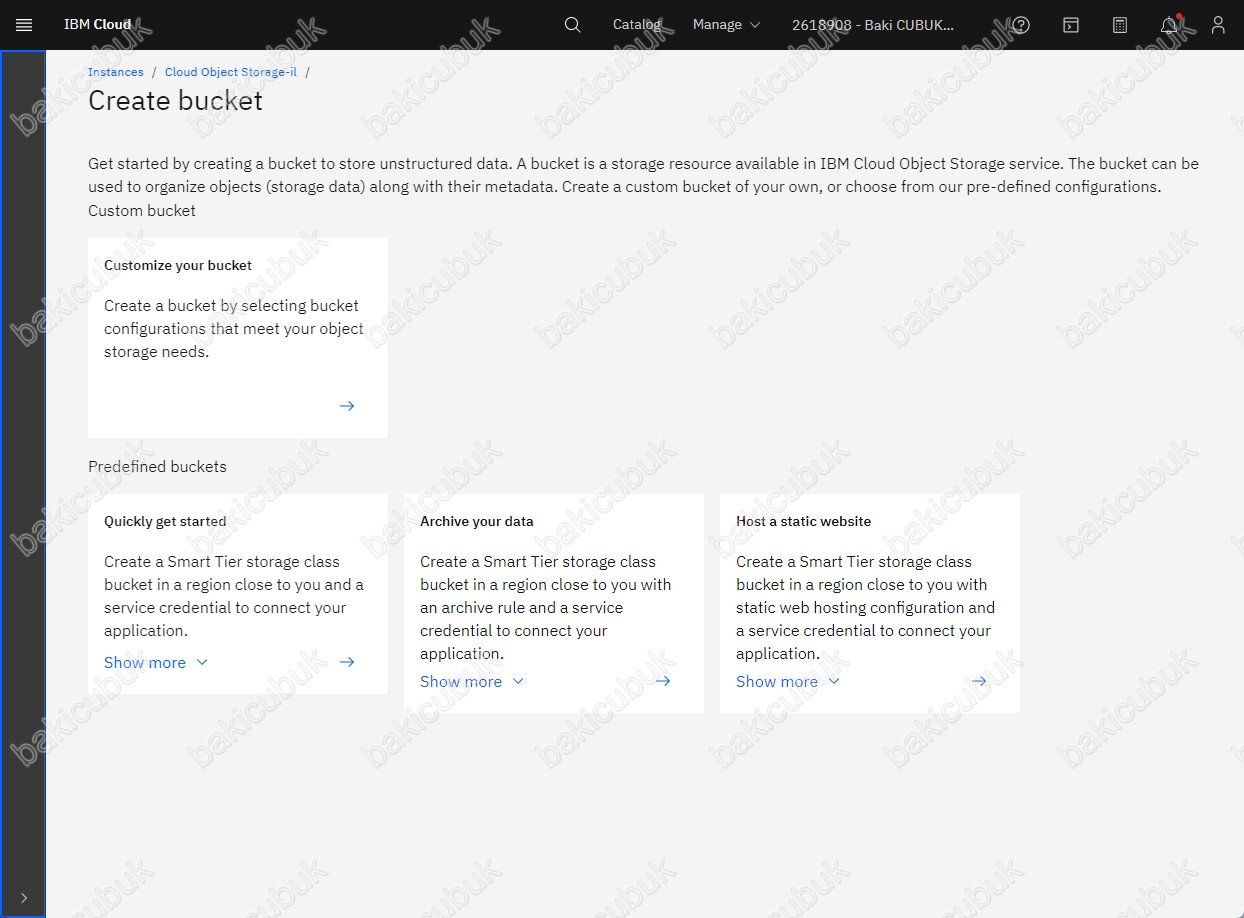Expand Show more under Quickly get started
The height and width of the screenshot is (918, 1244).
(x=156, y=662)
